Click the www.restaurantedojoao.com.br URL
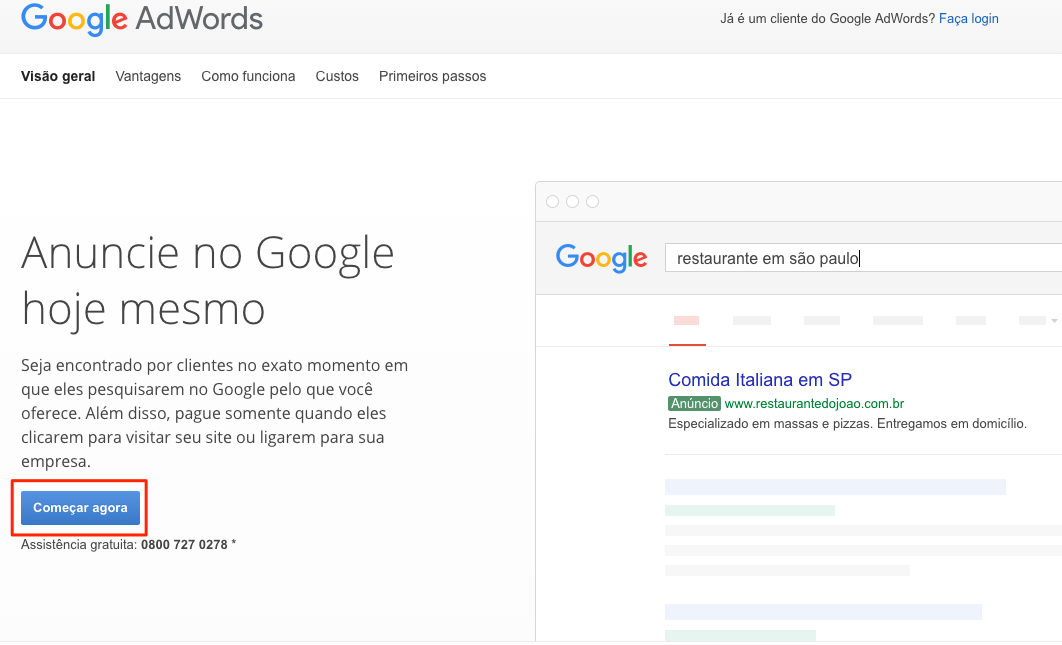 click(814, 404)
